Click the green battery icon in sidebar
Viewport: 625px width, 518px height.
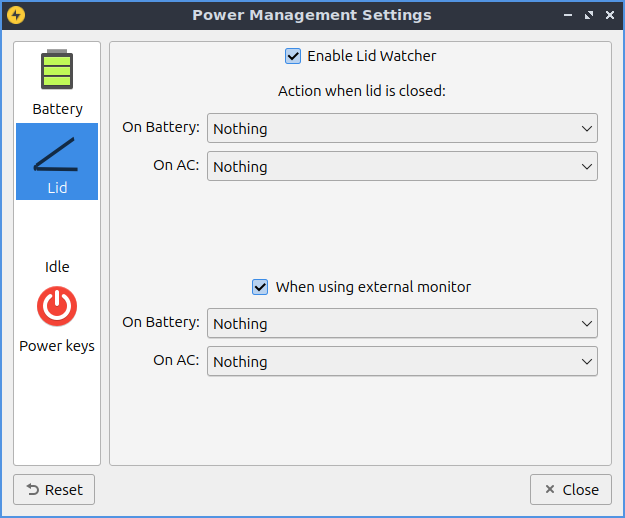57,71
